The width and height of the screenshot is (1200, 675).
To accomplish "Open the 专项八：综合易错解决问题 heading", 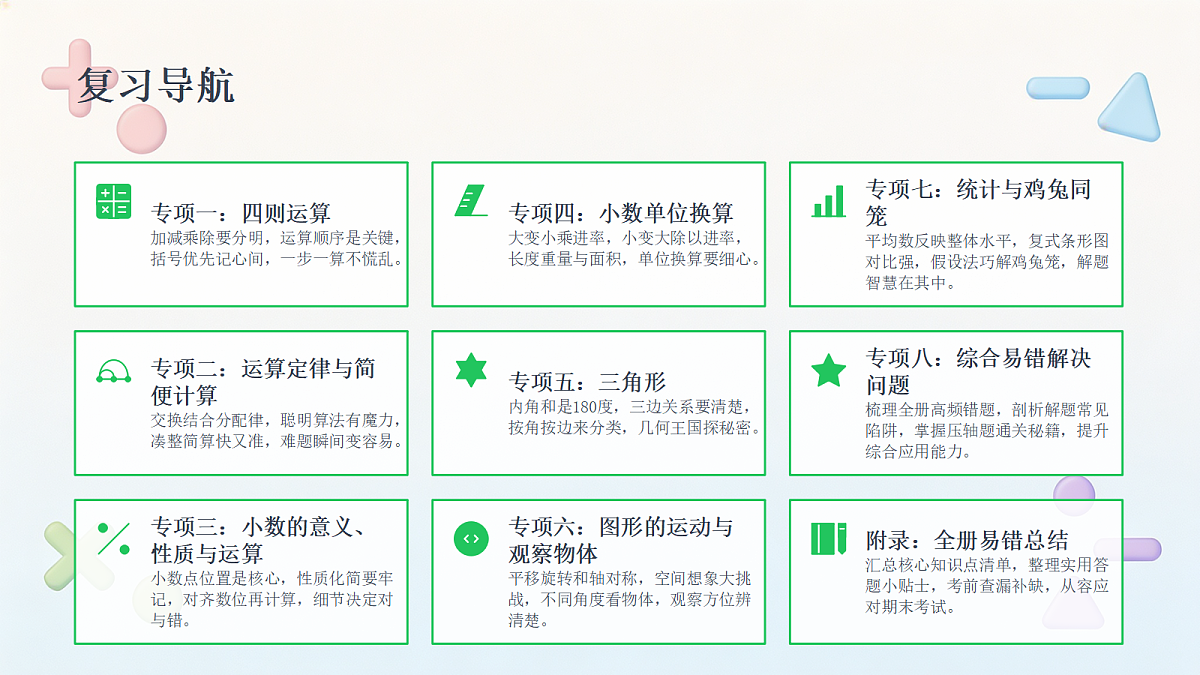I will pos(978,371).
